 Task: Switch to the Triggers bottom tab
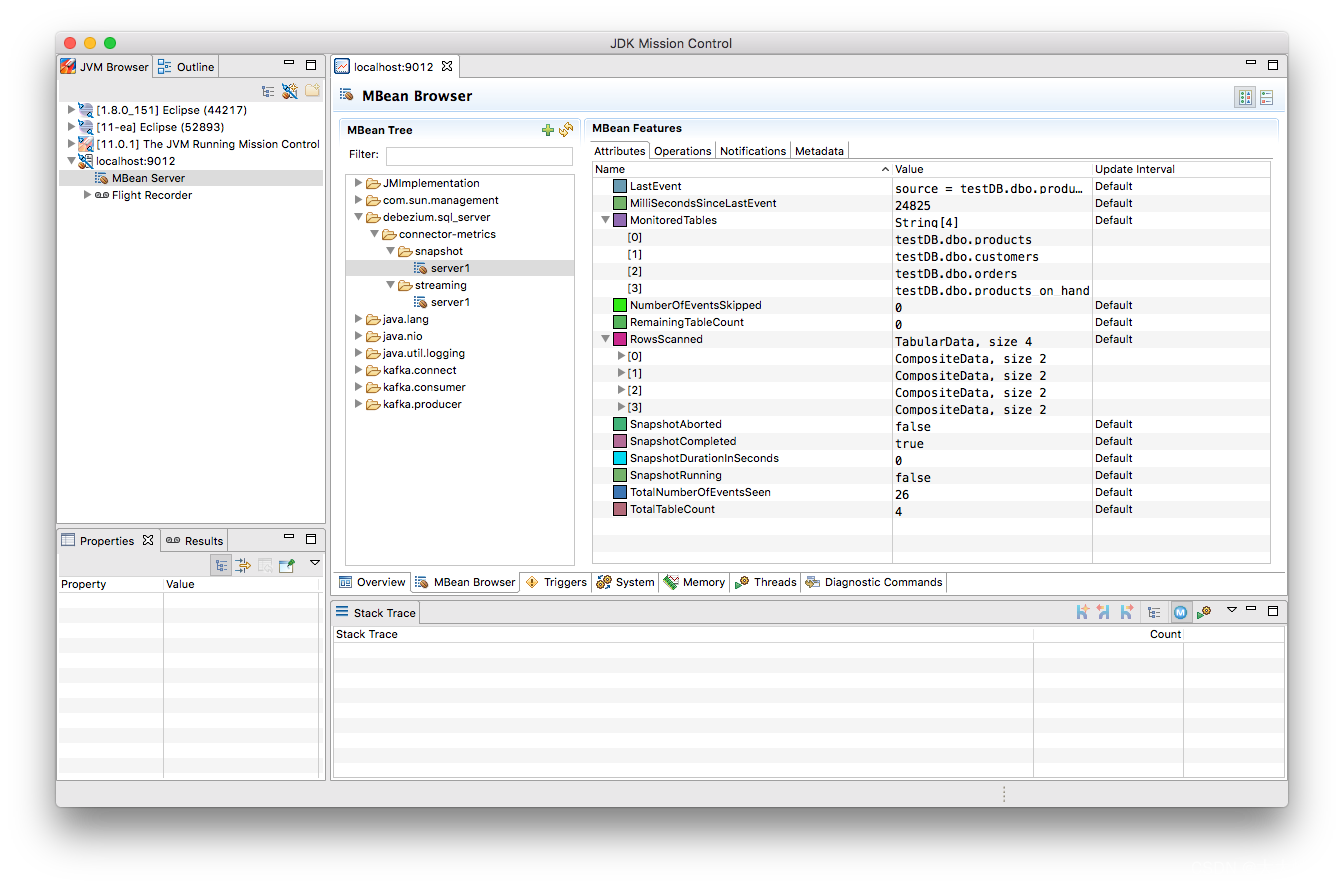pos(556,582)
